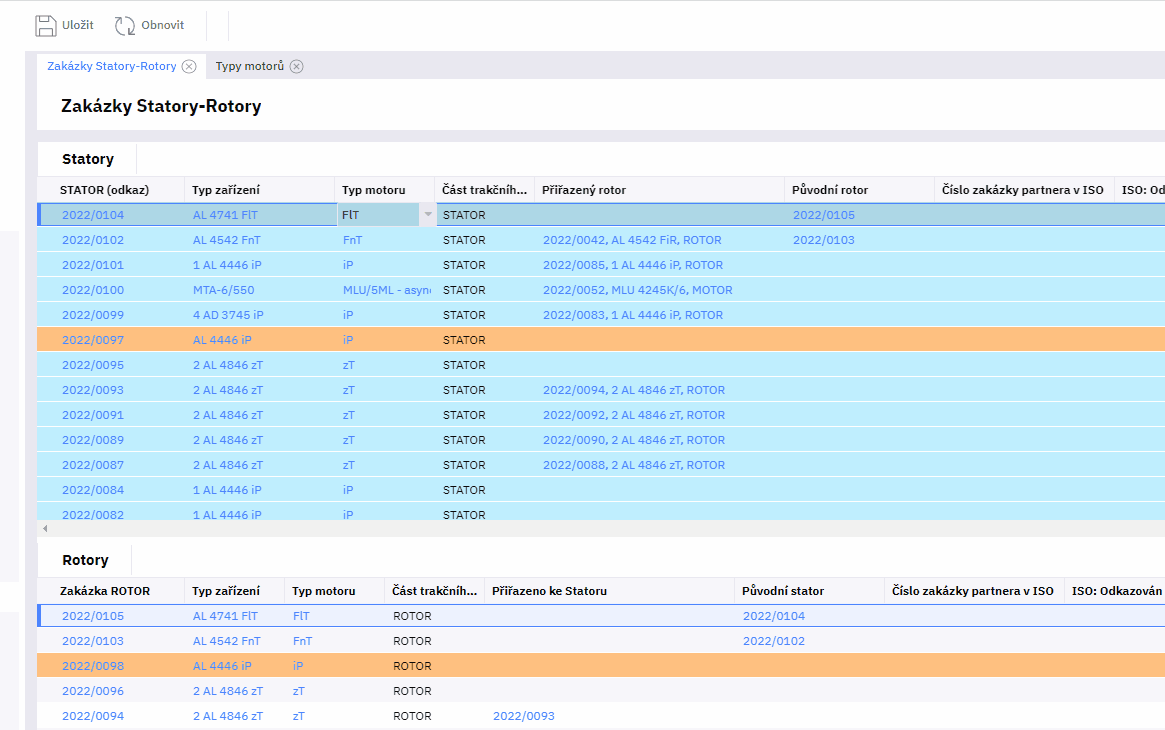
Task: Close the Zakázky Statory-Rotory tab
Action: tap(189, 66)
